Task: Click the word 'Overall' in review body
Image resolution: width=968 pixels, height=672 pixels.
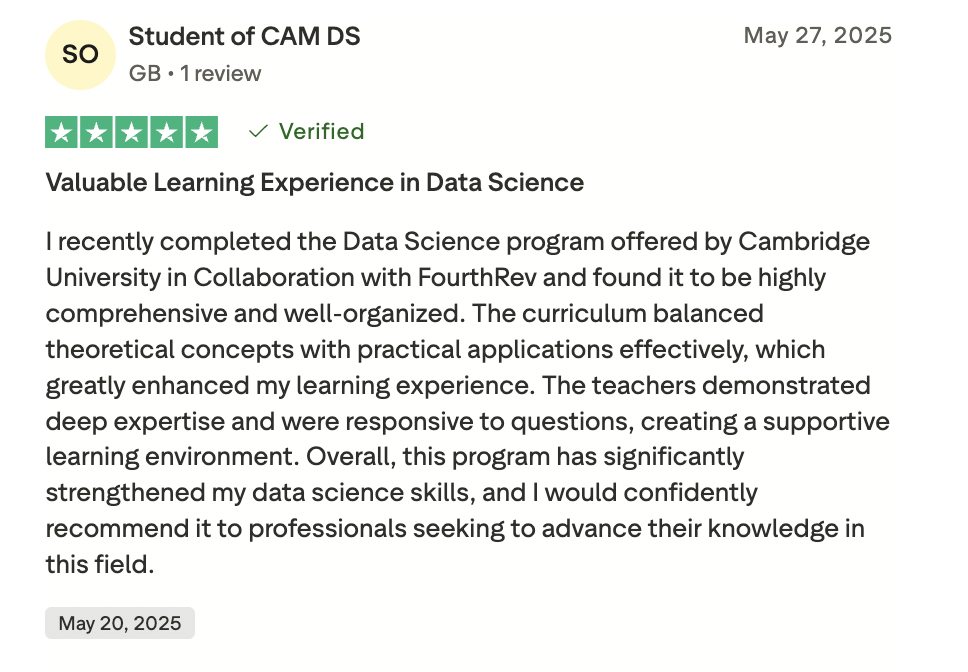Action: (344, 457)
